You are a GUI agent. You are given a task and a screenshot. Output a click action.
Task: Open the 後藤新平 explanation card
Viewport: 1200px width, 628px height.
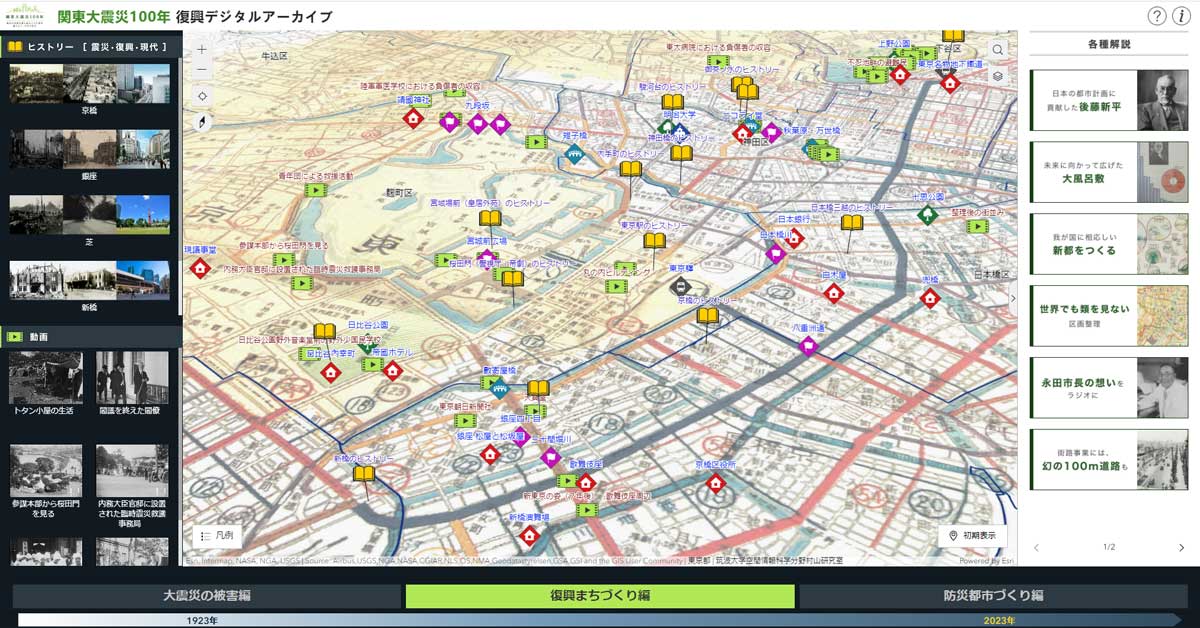tap(1109, 100)
